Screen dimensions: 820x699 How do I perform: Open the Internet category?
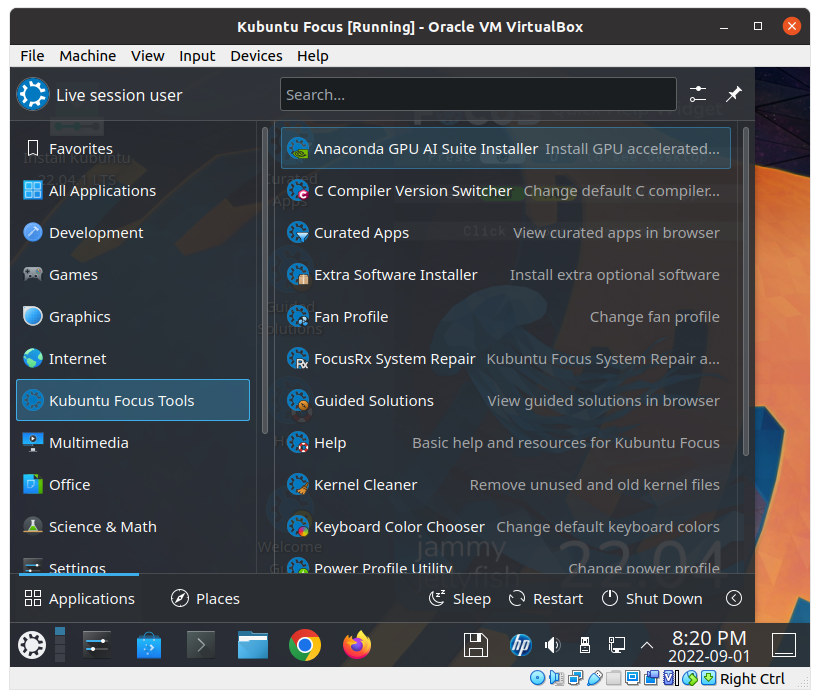point(133,359)
